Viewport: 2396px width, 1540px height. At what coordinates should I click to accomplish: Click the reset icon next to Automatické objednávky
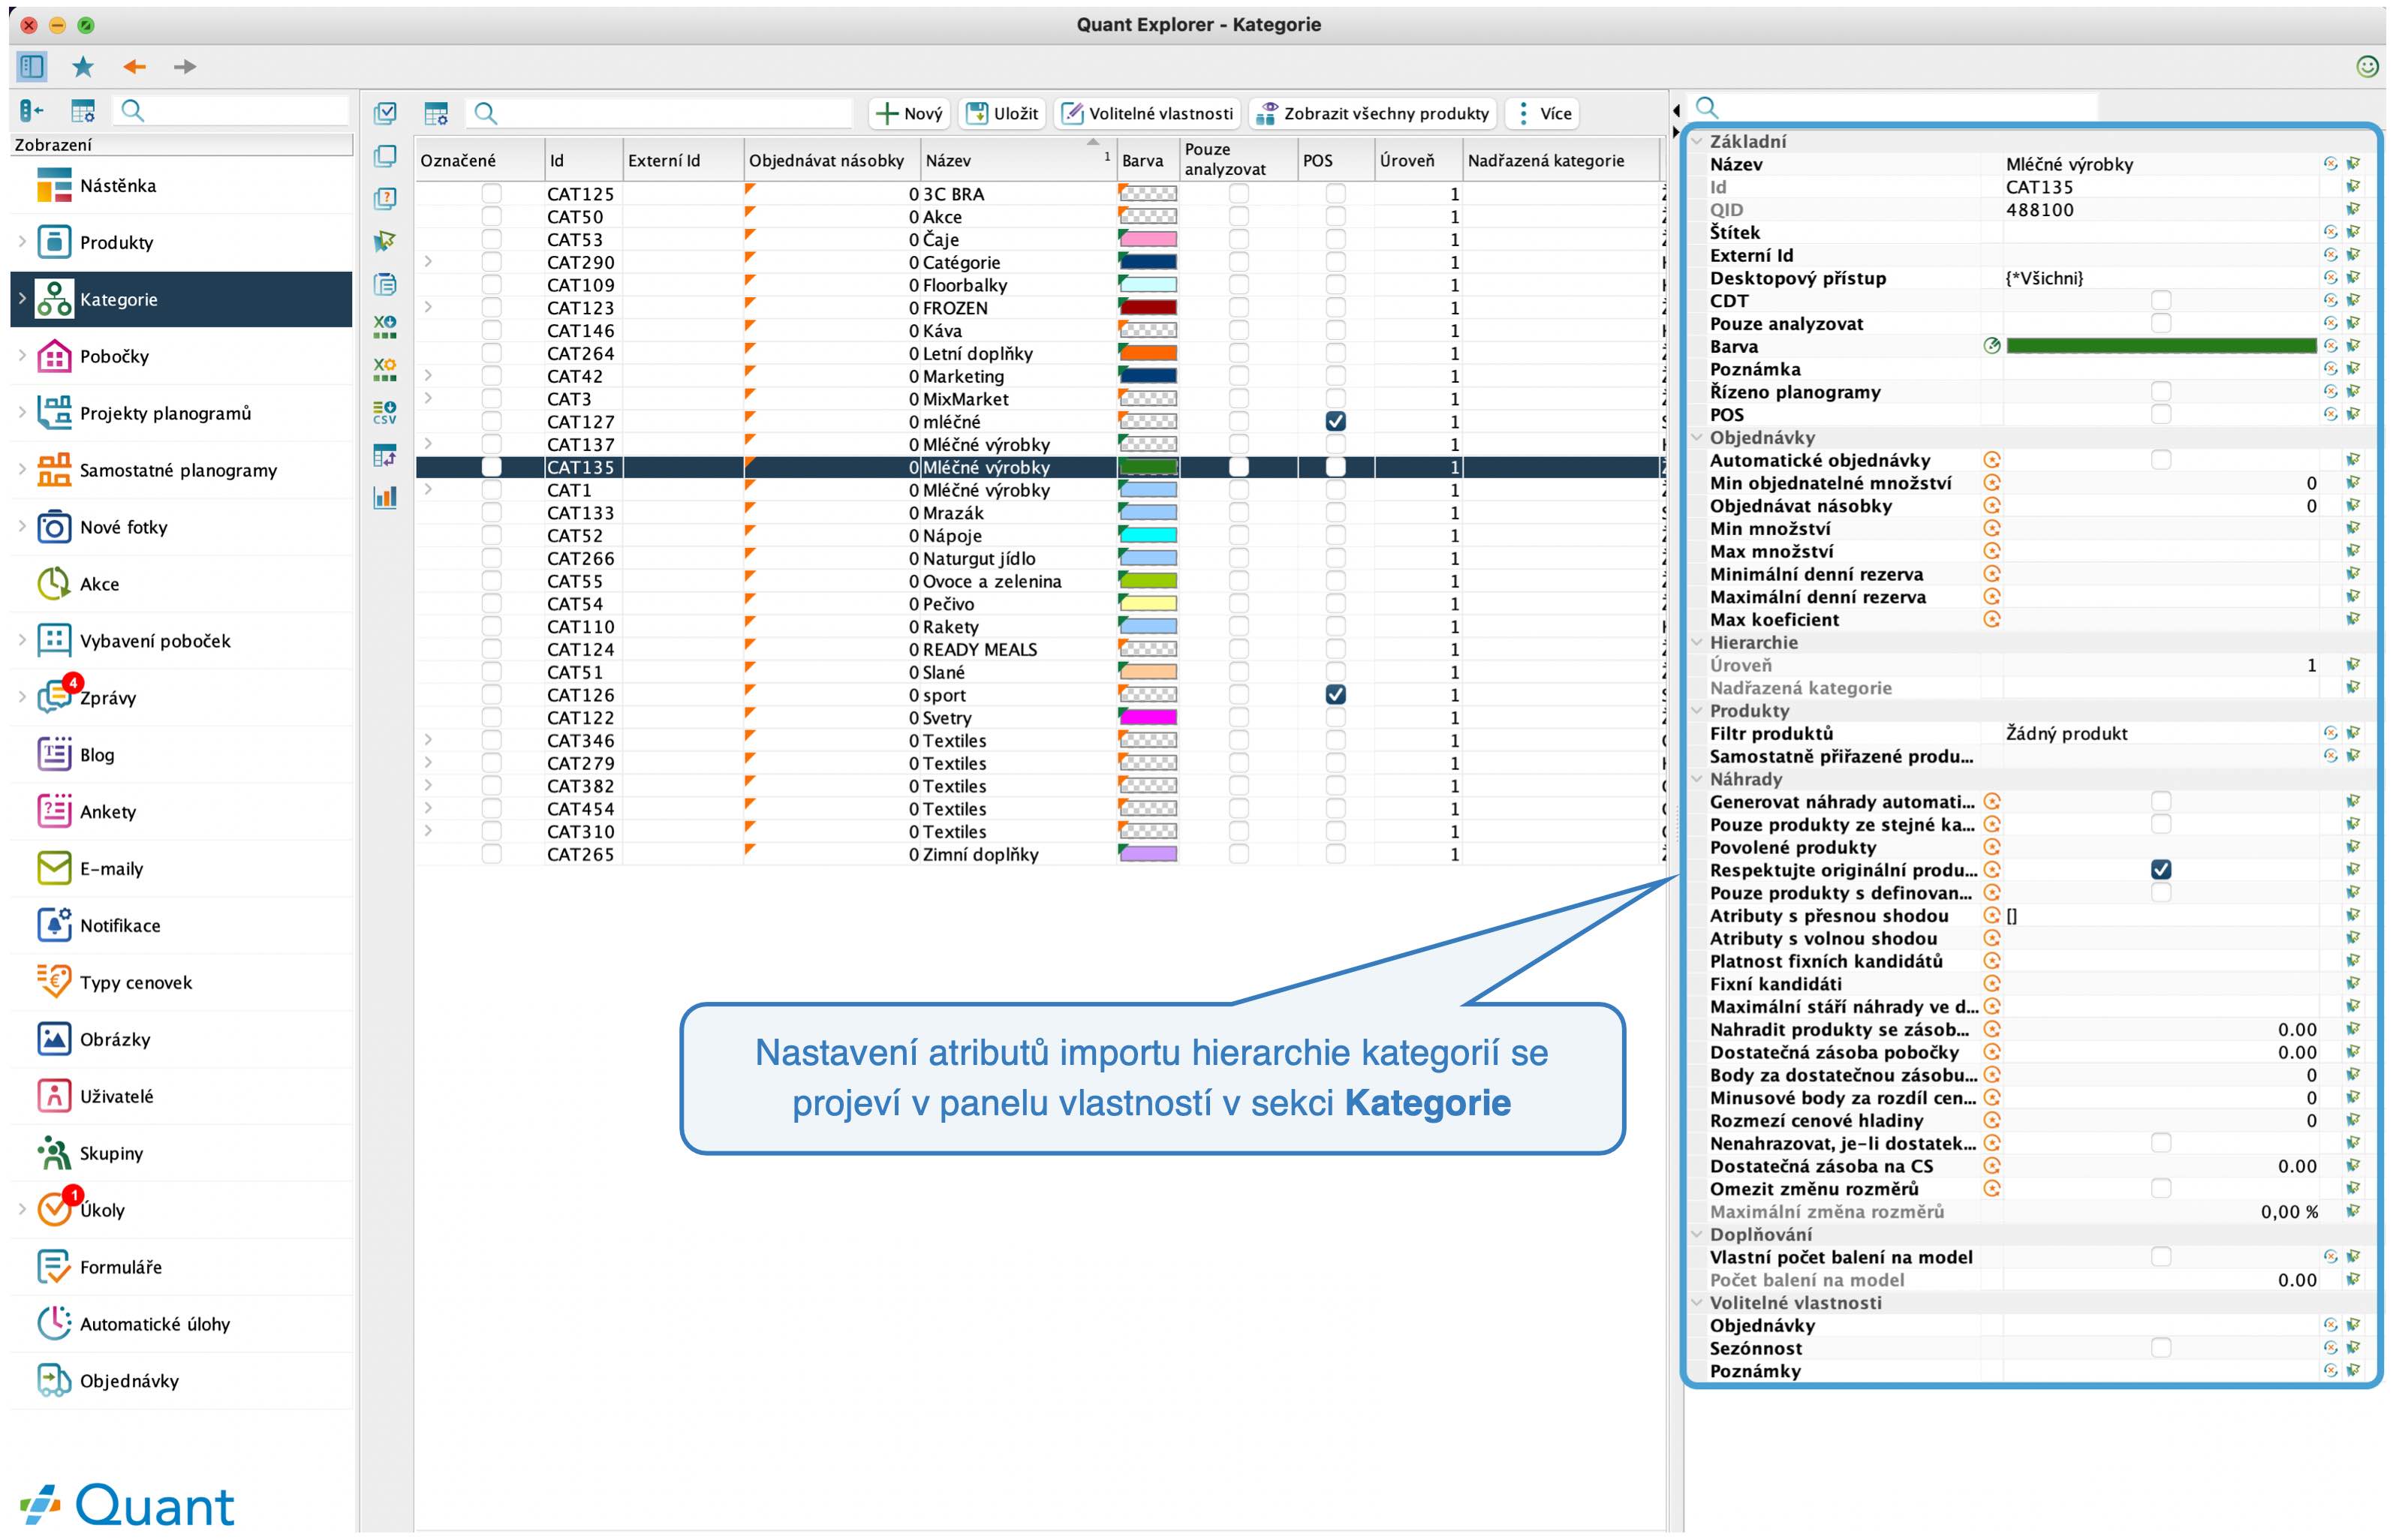1991,460
